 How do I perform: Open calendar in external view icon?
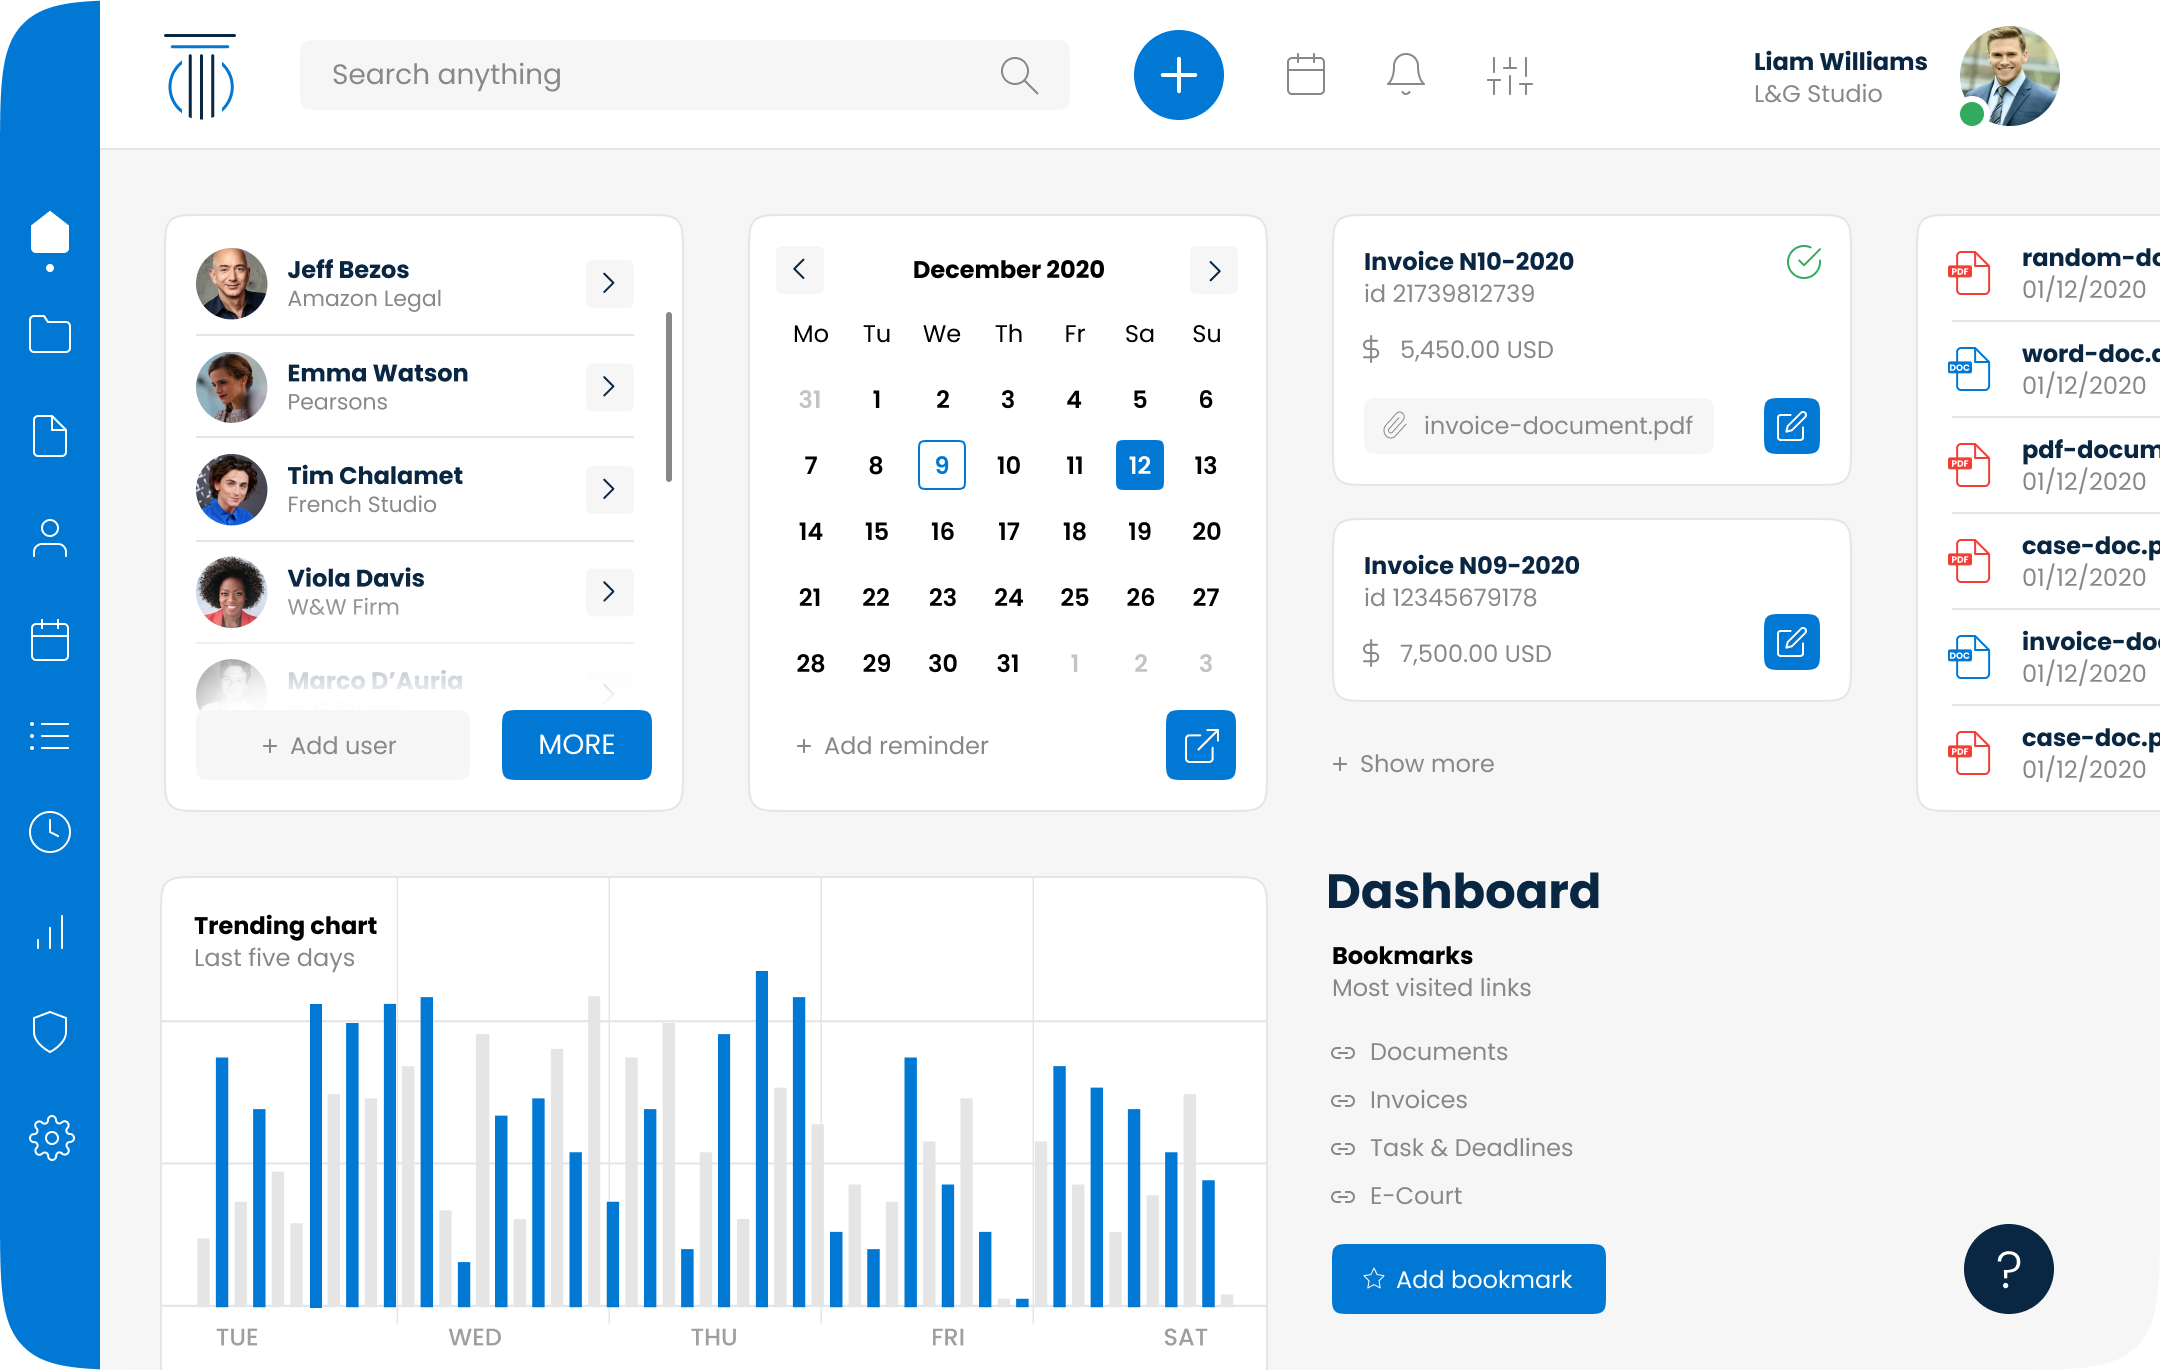pos(1200,745)
